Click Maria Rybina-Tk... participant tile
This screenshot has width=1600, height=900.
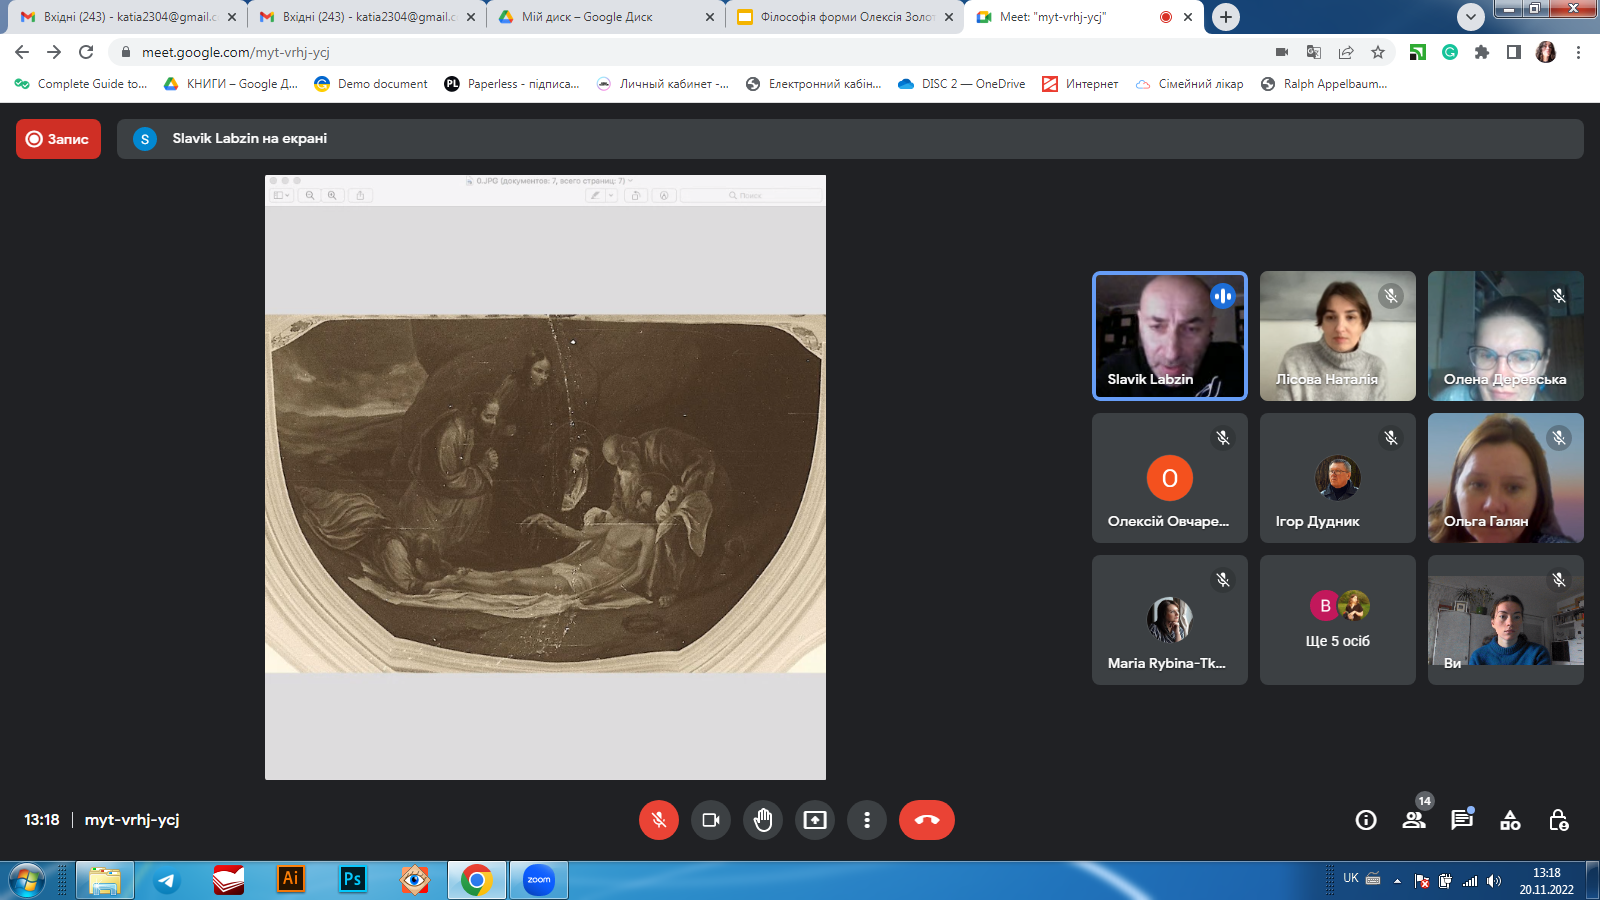[1170, 620]
